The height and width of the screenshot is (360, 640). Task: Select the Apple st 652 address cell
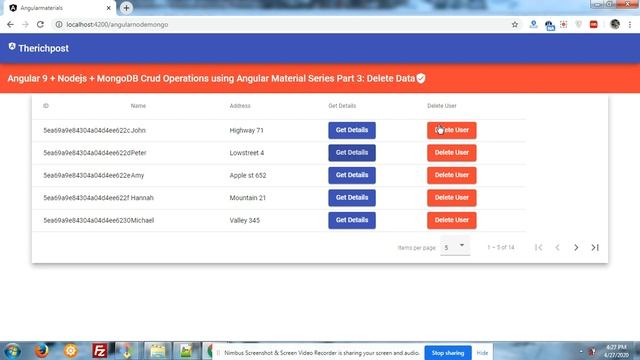pyautogui.click(x=248, y=175)
